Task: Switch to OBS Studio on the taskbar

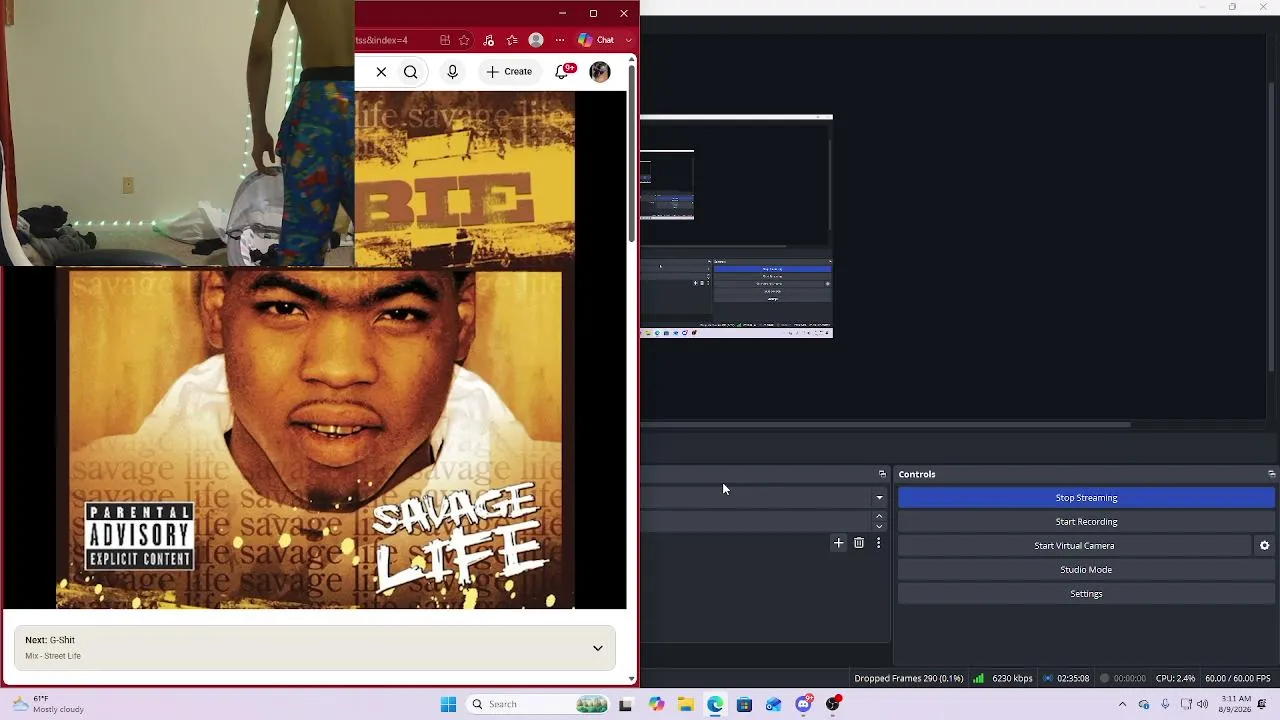Action: pos(833,704)
